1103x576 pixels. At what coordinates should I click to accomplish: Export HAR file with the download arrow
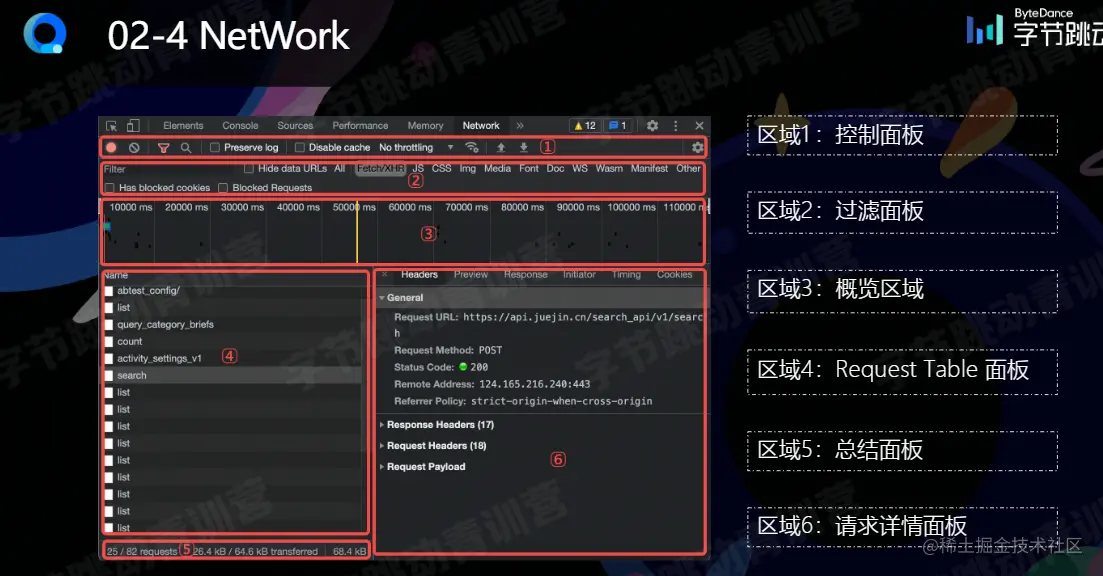tap(523, 148)
